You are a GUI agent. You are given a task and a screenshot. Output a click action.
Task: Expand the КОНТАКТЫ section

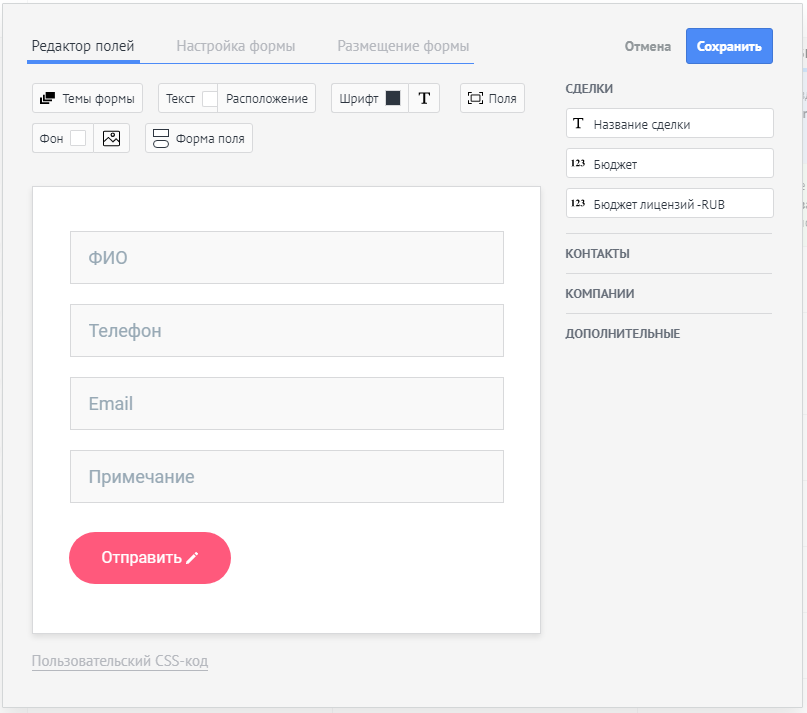point(597,254)
